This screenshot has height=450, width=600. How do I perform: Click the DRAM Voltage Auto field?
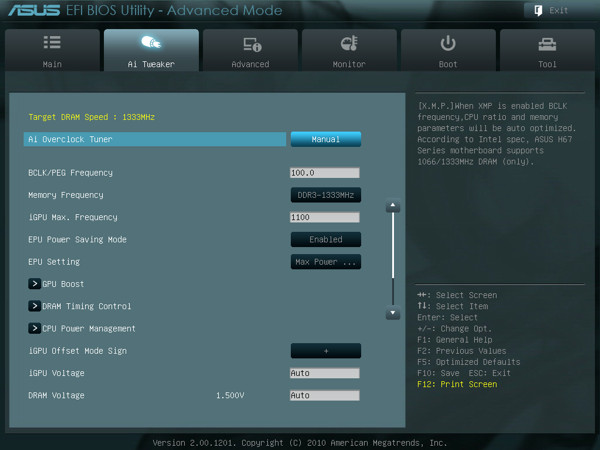(324, 395)
